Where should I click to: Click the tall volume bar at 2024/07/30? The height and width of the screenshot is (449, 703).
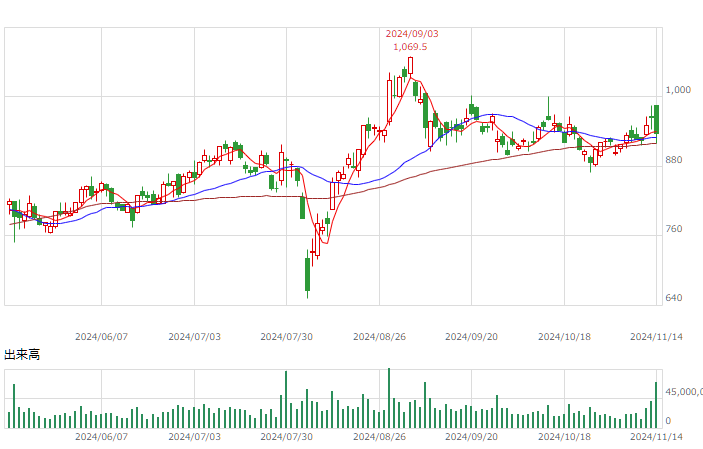point(286,399)
